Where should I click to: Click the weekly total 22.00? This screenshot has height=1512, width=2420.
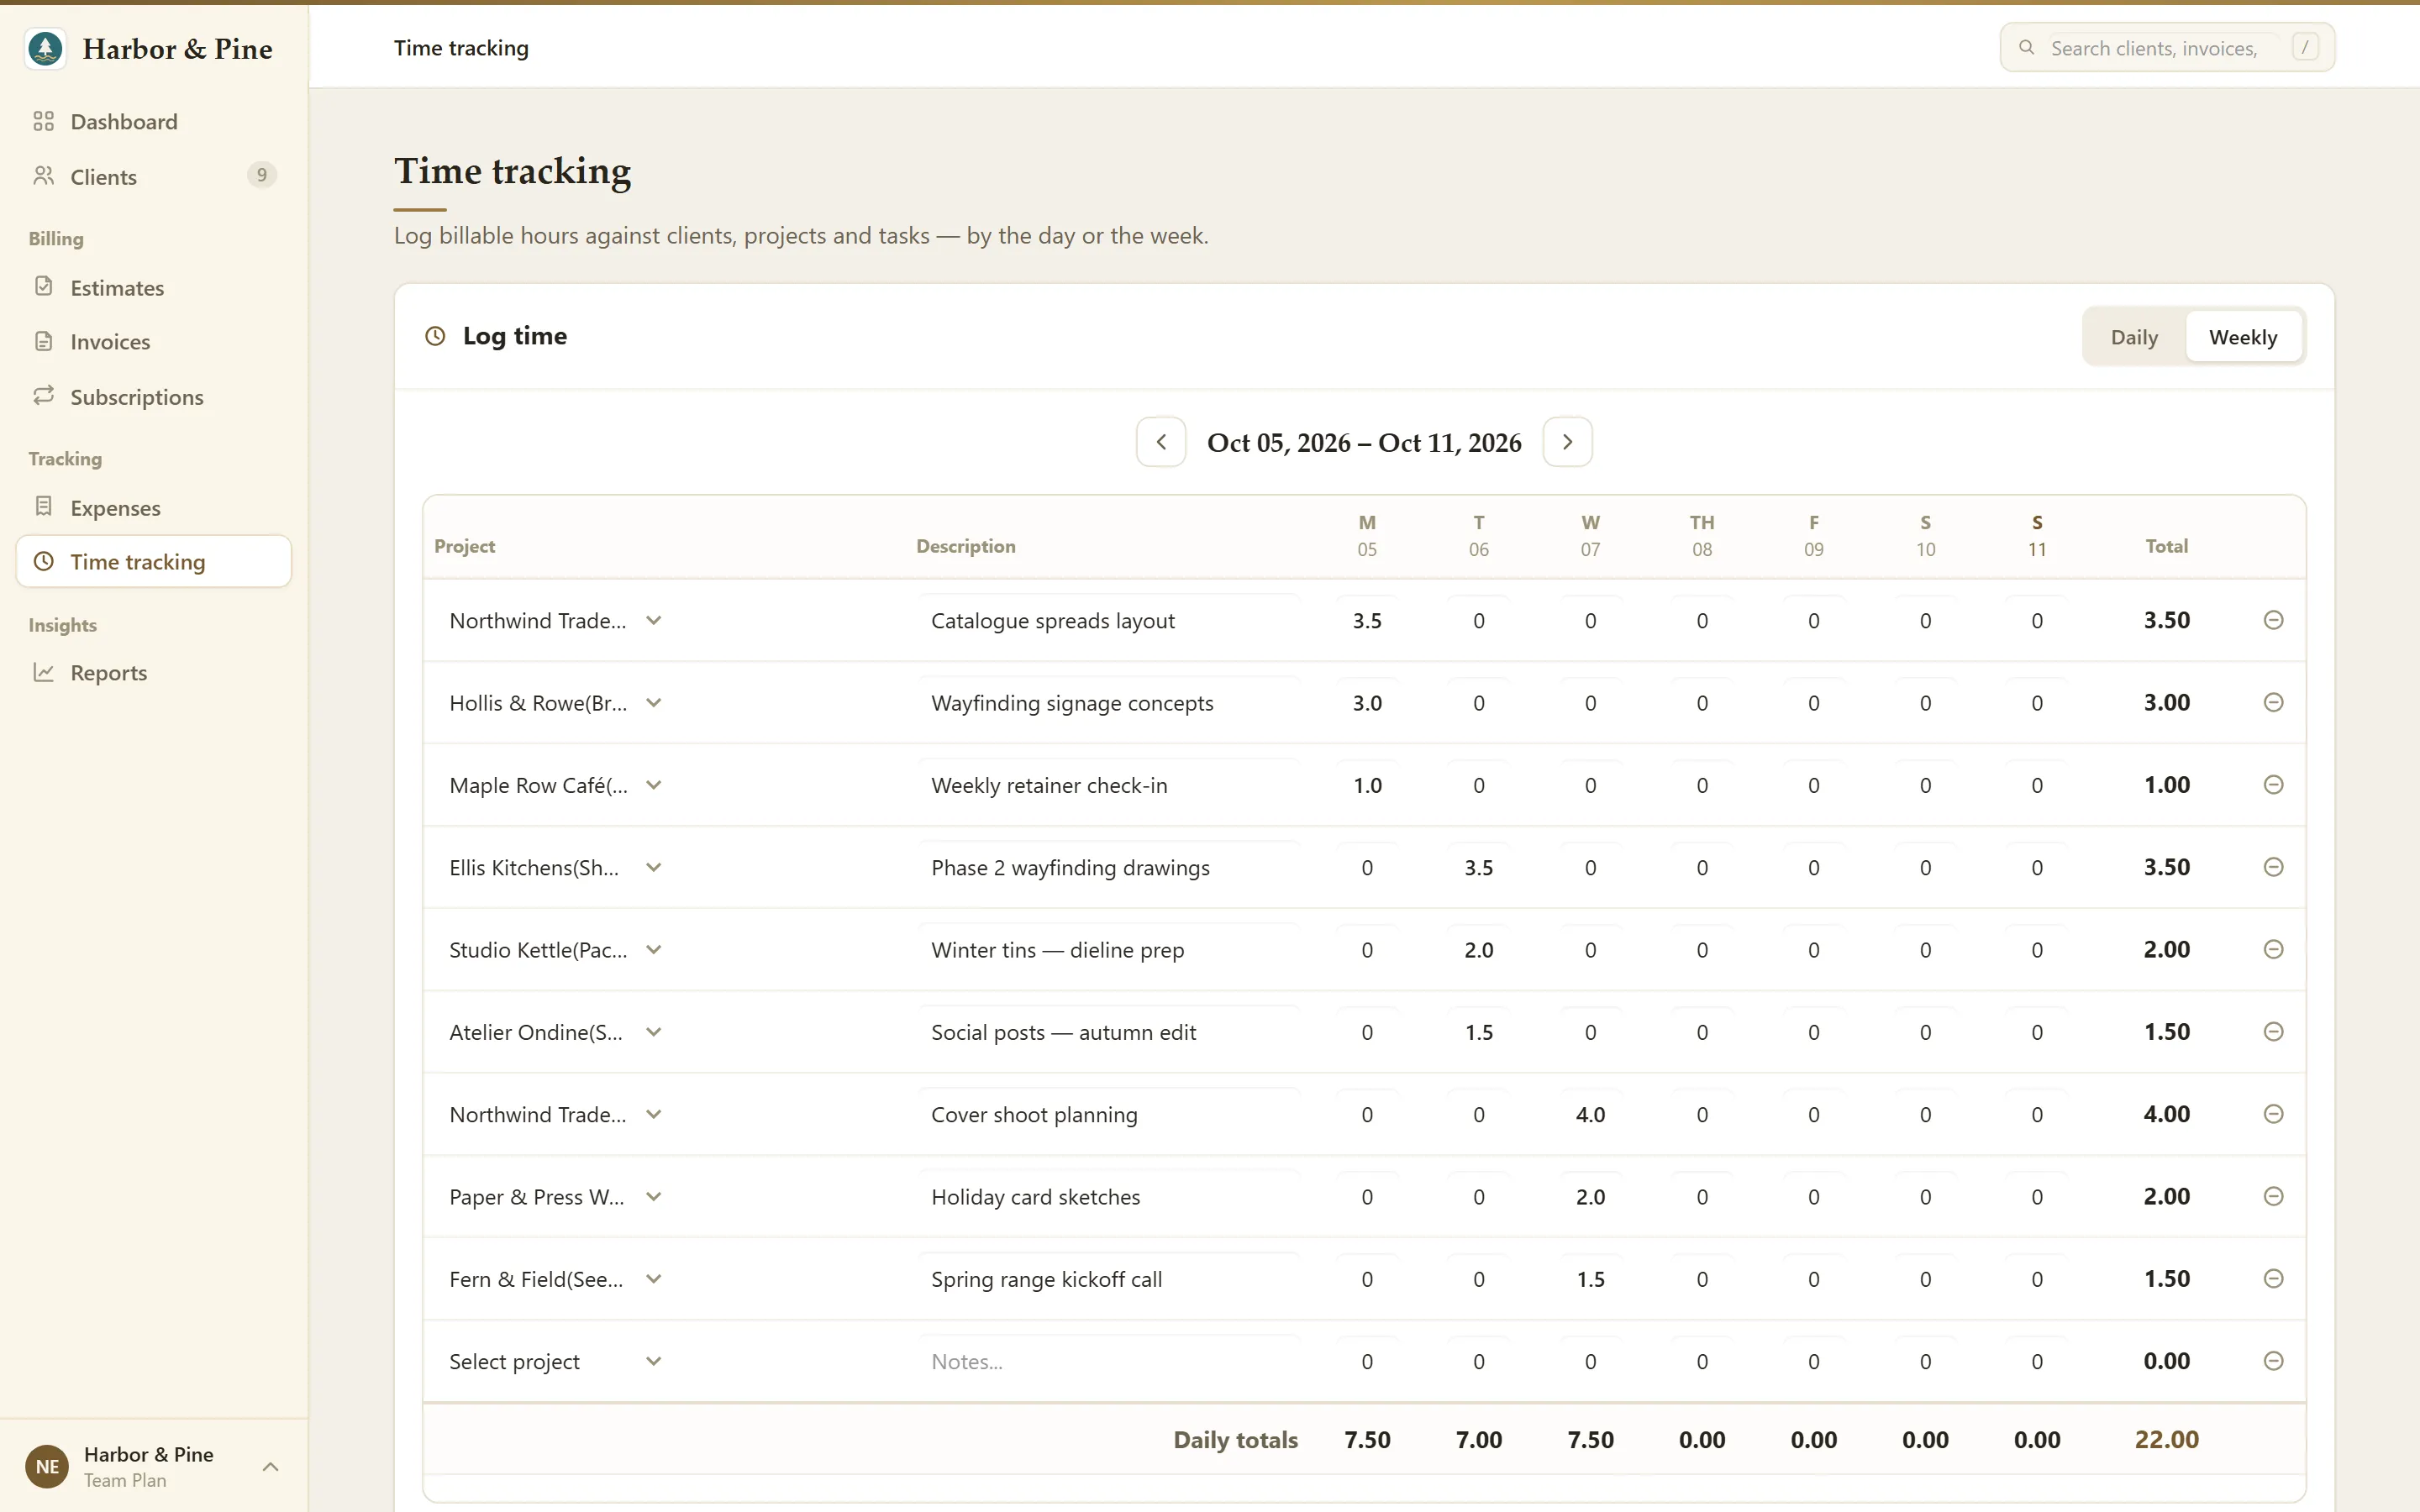2166,1439
